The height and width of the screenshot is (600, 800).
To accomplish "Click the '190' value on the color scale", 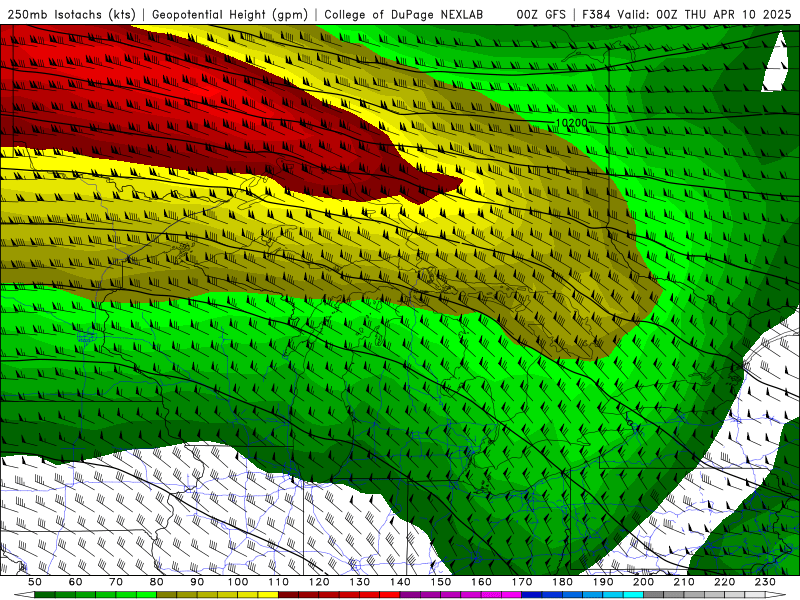I will pos(604,582).
